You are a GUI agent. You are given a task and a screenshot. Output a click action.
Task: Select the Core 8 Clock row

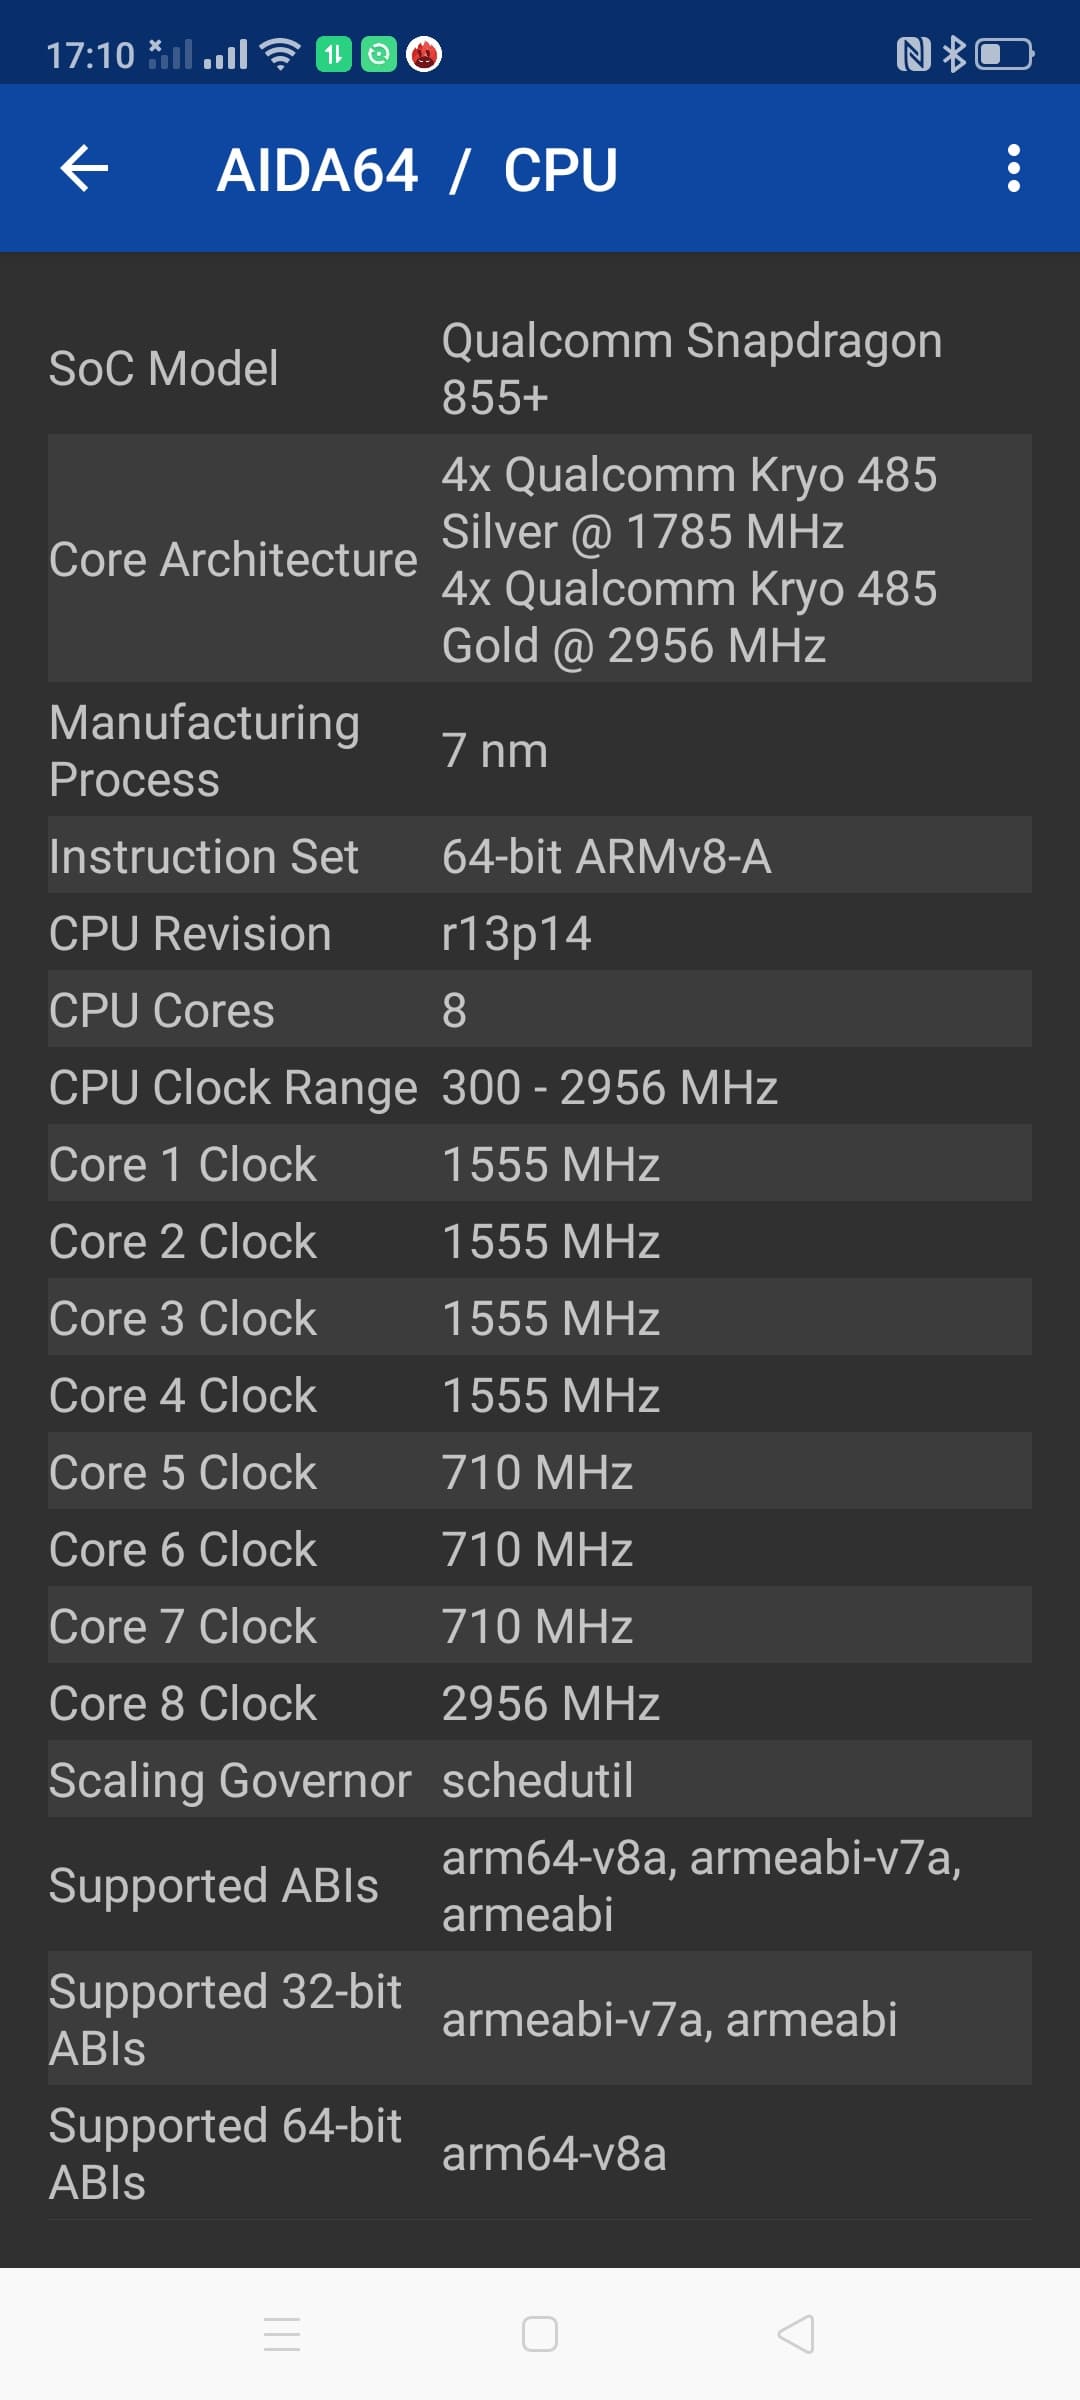point(540,1703)
